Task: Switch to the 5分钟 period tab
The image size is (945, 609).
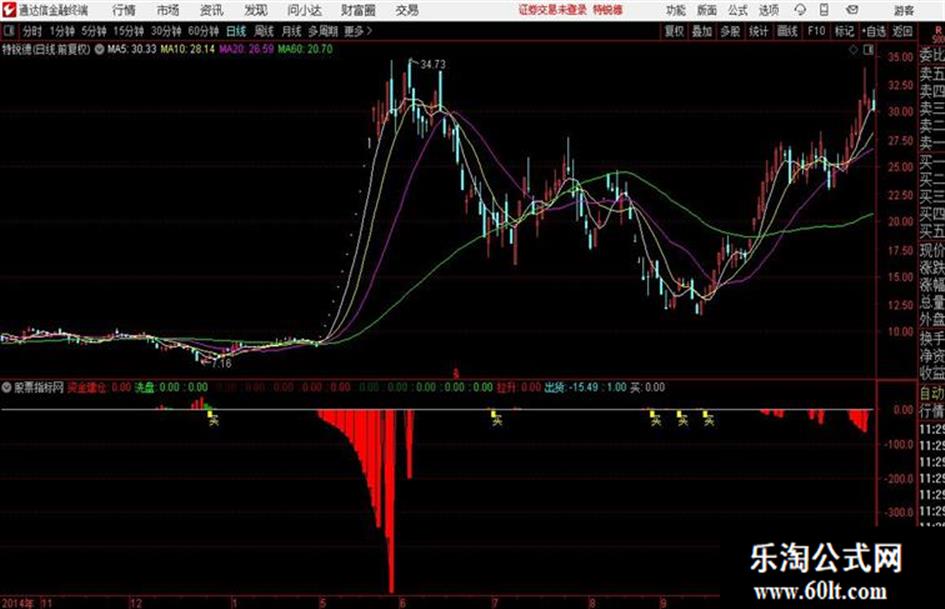Action: 93,31
